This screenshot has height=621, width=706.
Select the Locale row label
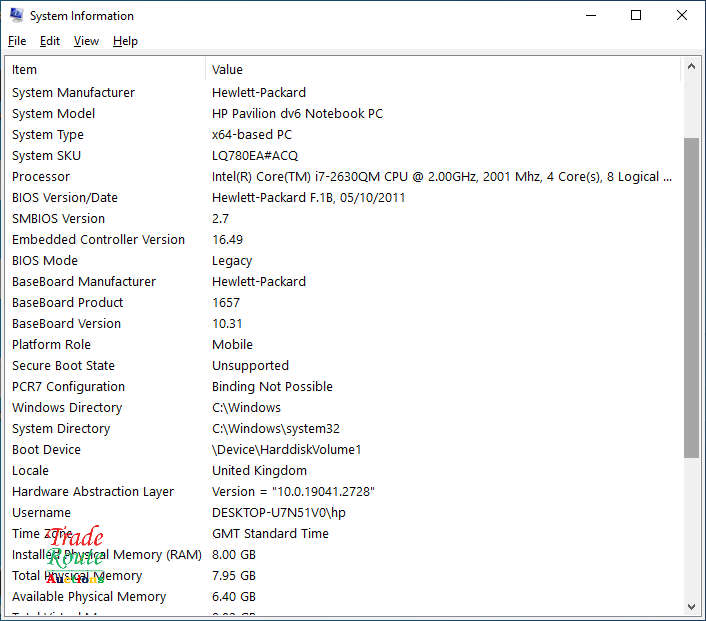tap(30, 471)
